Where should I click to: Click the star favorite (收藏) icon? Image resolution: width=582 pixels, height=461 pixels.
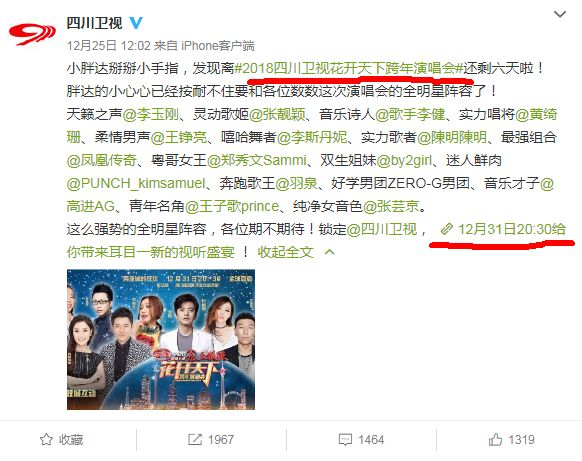click(46, 439)
